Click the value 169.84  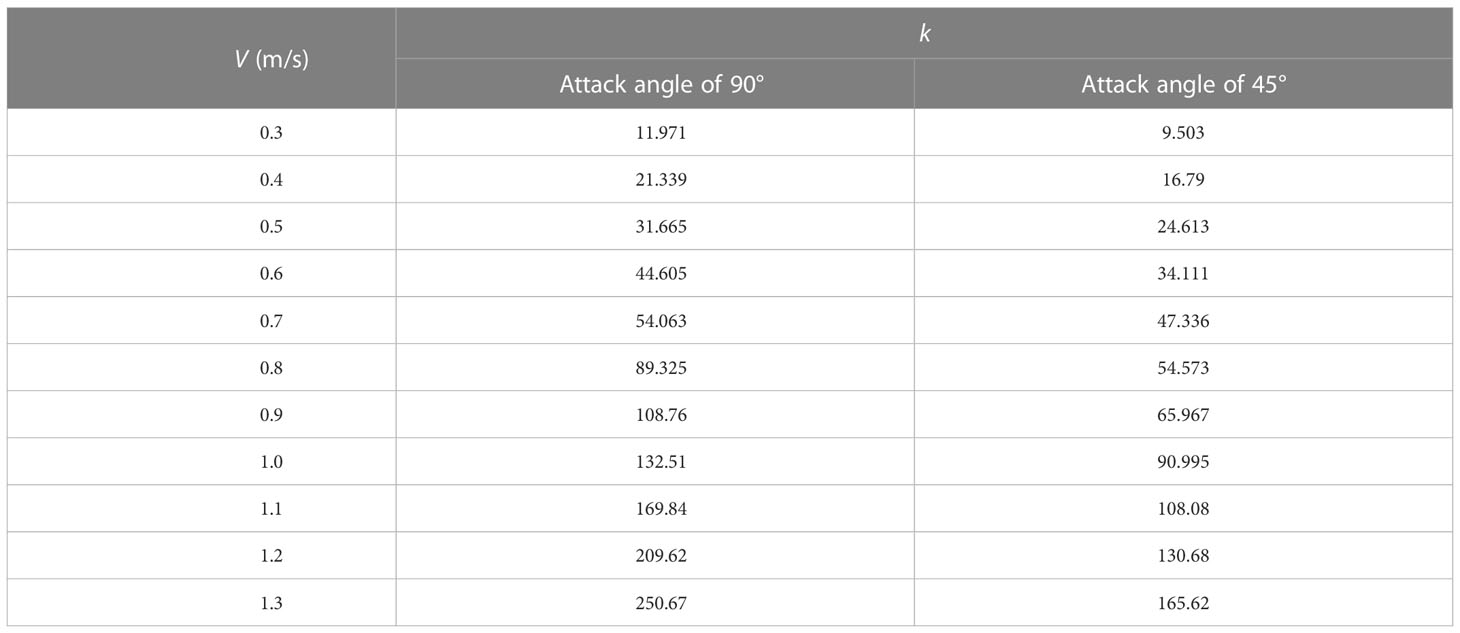pyautogui.click(x=655, y=508)
